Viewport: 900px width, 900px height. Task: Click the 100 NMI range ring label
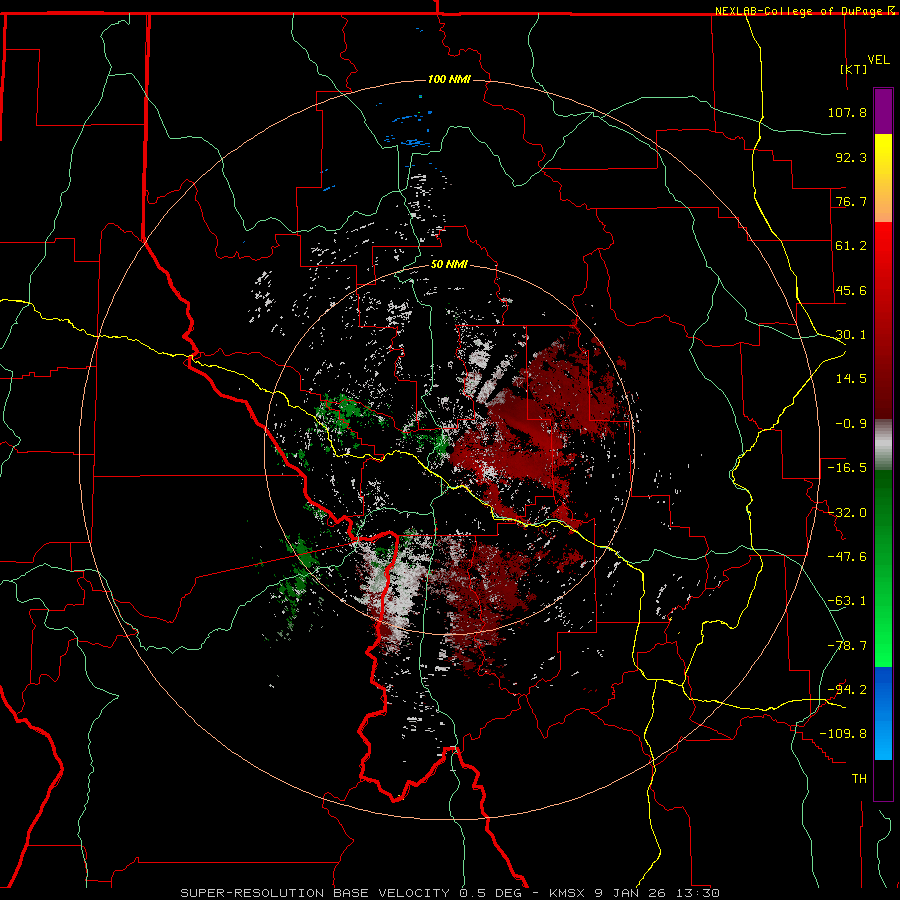pos(449,79)
